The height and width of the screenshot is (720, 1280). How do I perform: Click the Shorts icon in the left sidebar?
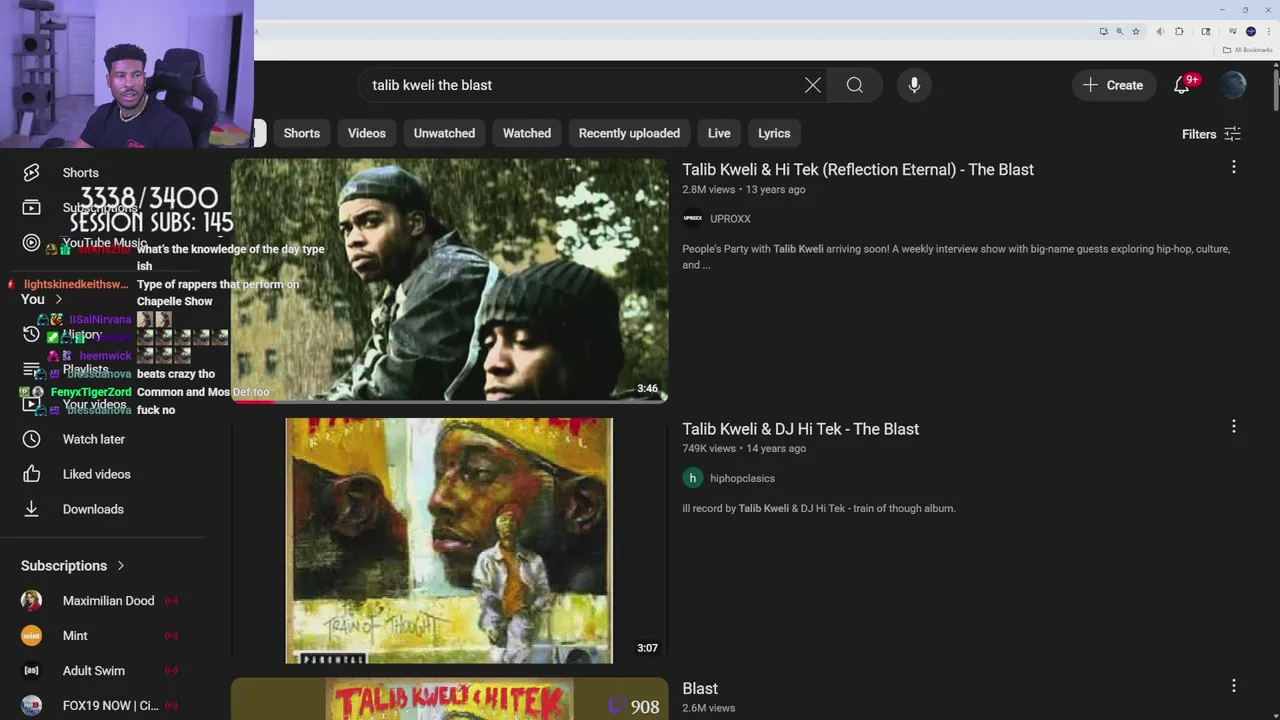[31, 173]
